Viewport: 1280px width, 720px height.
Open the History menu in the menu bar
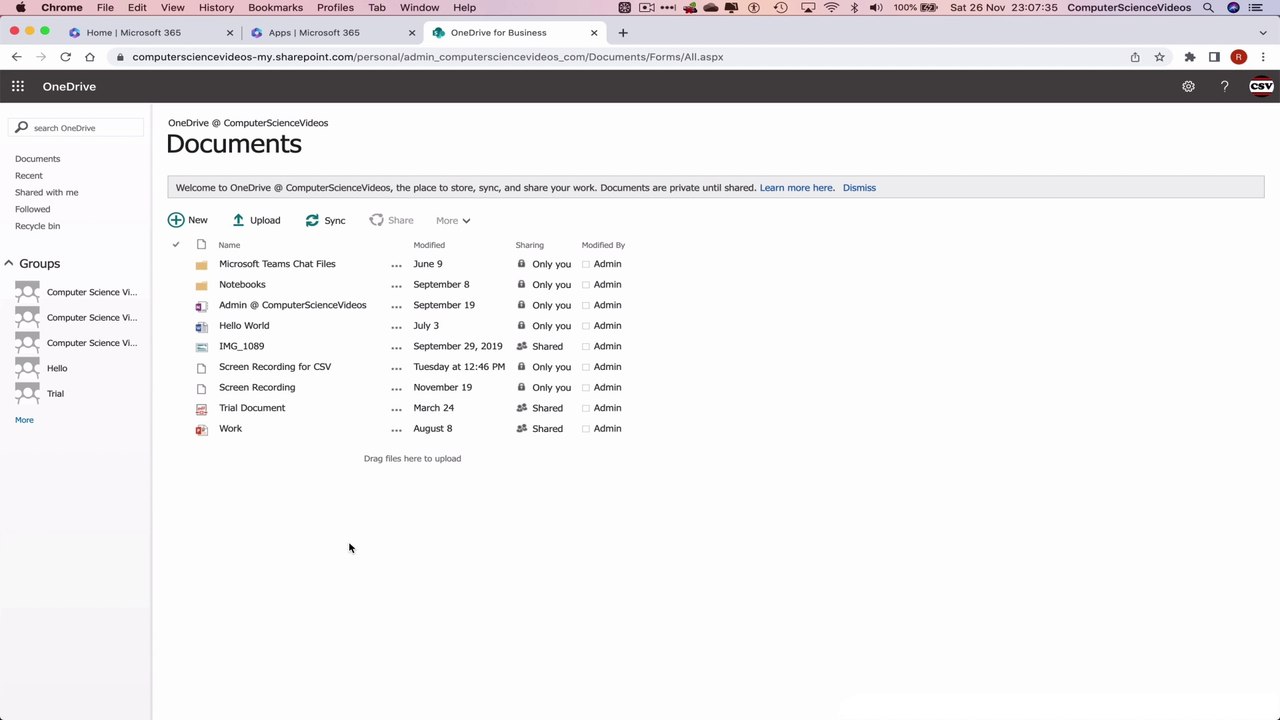coord(216,8)
